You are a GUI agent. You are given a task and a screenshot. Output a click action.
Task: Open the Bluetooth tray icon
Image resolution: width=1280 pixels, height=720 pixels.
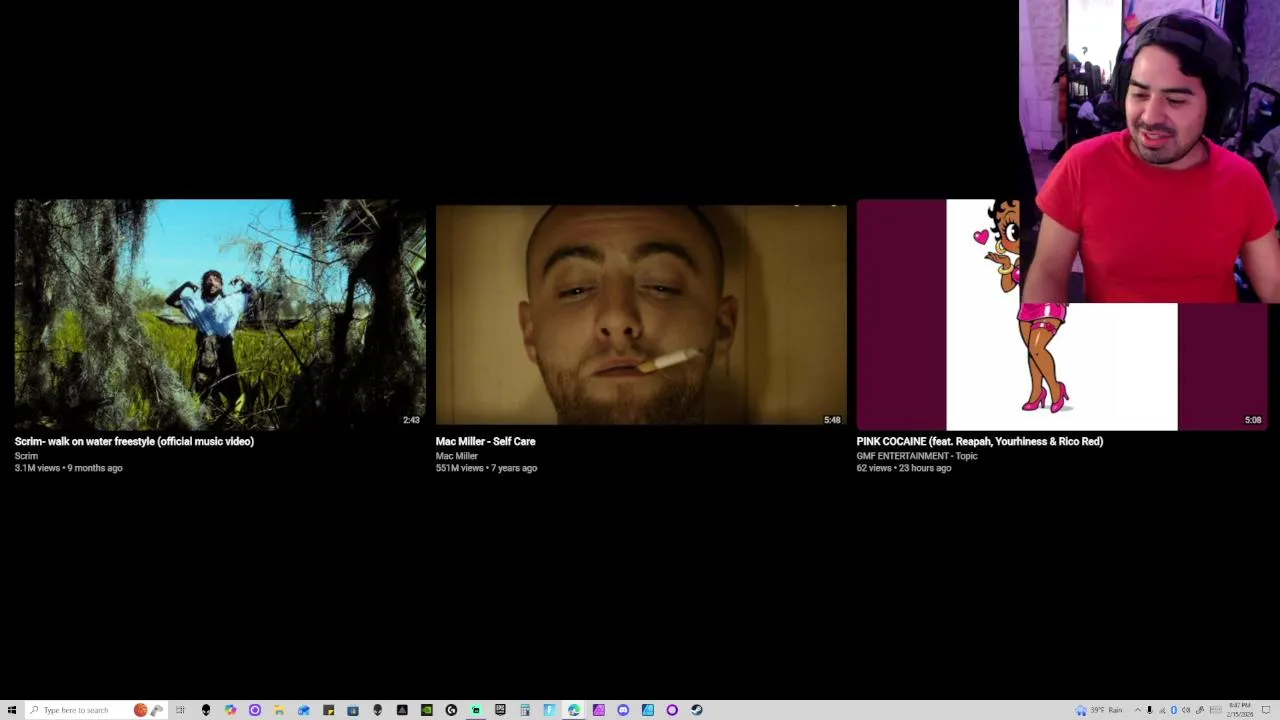coord(1173,710)
